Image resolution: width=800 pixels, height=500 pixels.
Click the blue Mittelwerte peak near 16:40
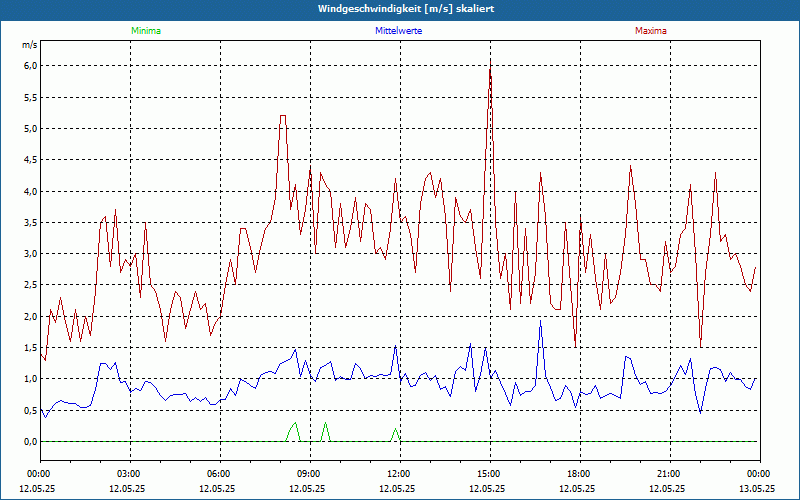540,321
